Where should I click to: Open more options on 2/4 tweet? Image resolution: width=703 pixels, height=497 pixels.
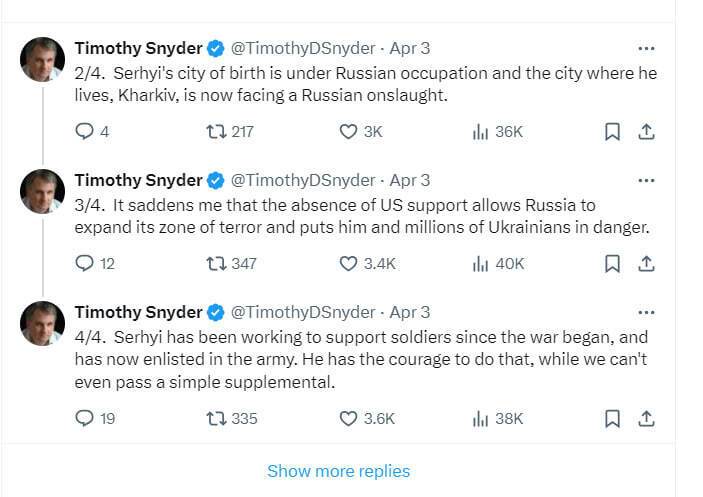pyautogui.click(x=646, y=48)
